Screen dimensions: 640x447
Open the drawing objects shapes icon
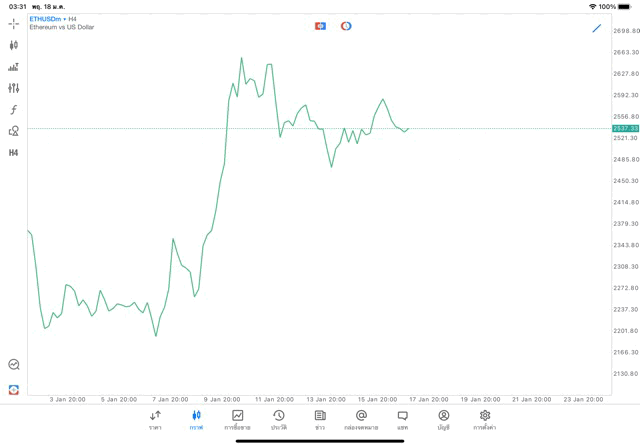click(x=13, y=131)
